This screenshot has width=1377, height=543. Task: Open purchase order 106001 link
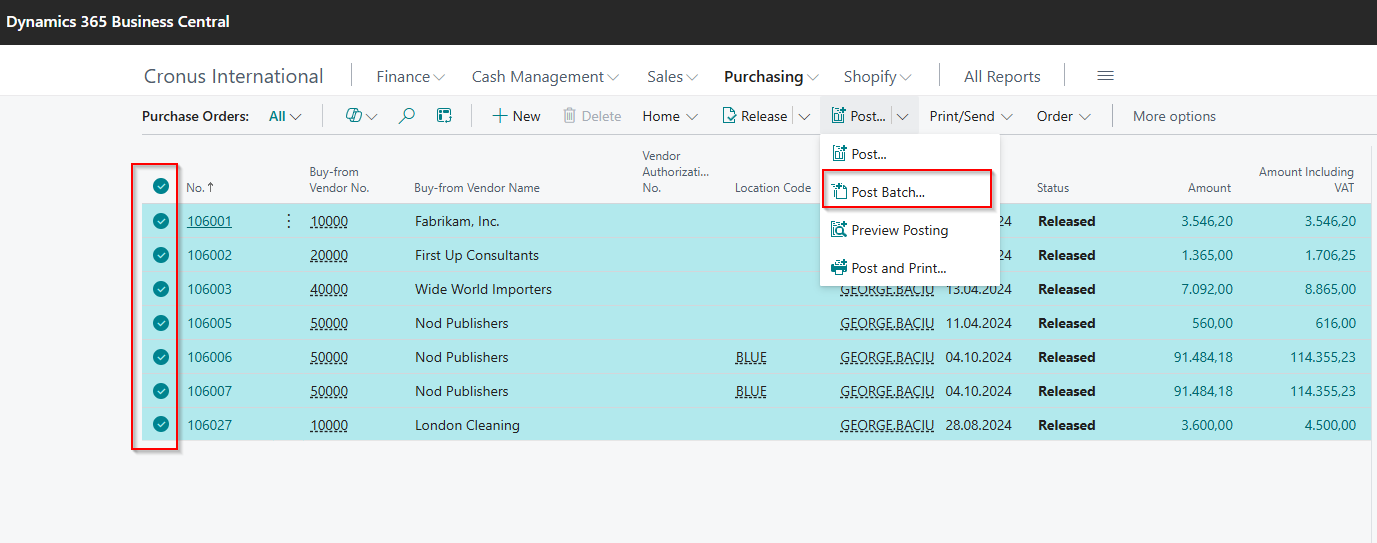[x=209, y=221]
